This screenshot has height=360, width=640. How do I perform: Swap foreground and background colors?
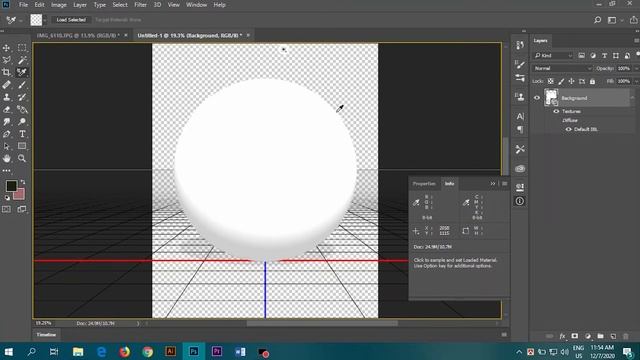(23, 182)
